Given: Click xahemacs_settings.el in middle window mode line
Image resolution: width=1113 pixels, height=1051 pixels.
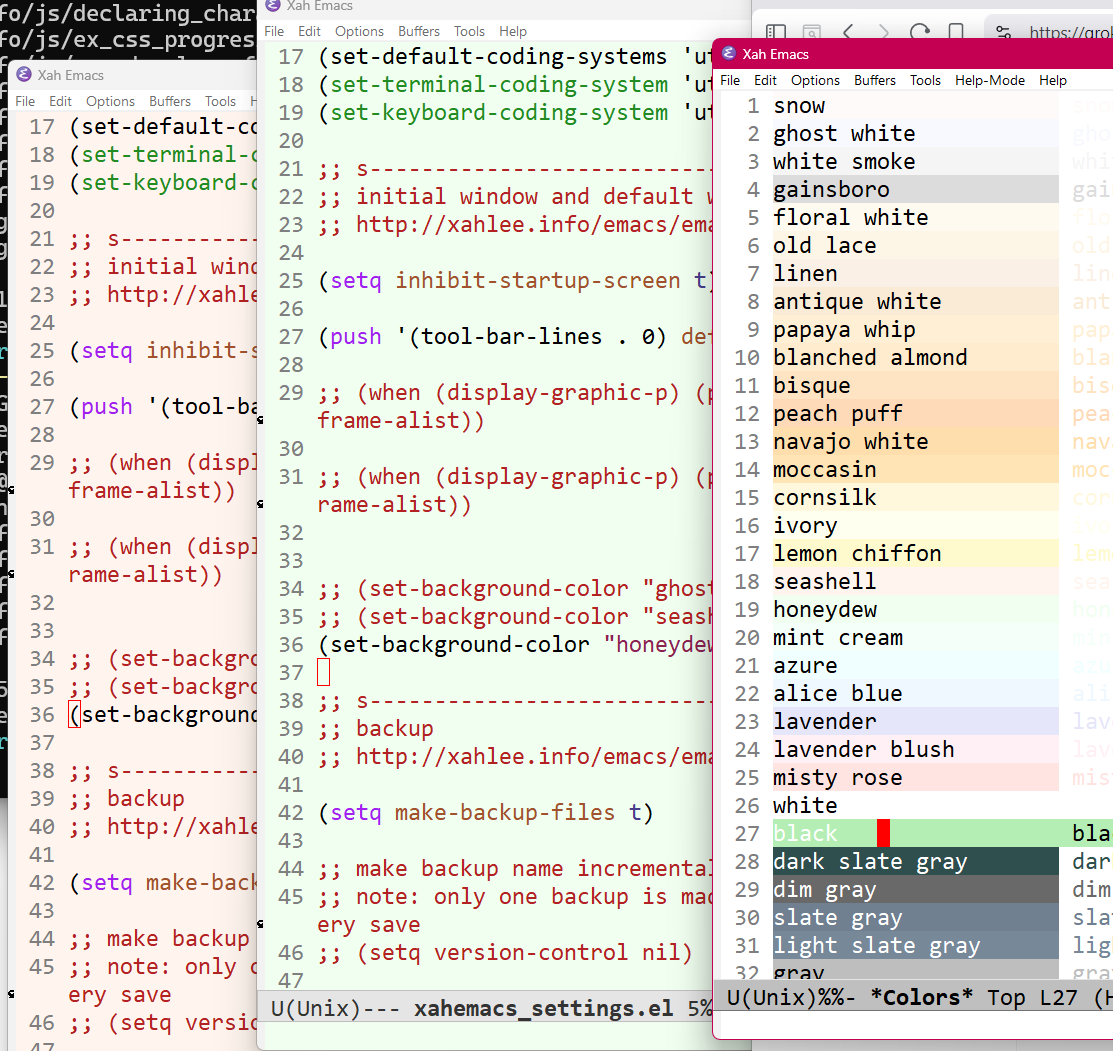Looking at the screenshot, I should tap(544, 1008).
